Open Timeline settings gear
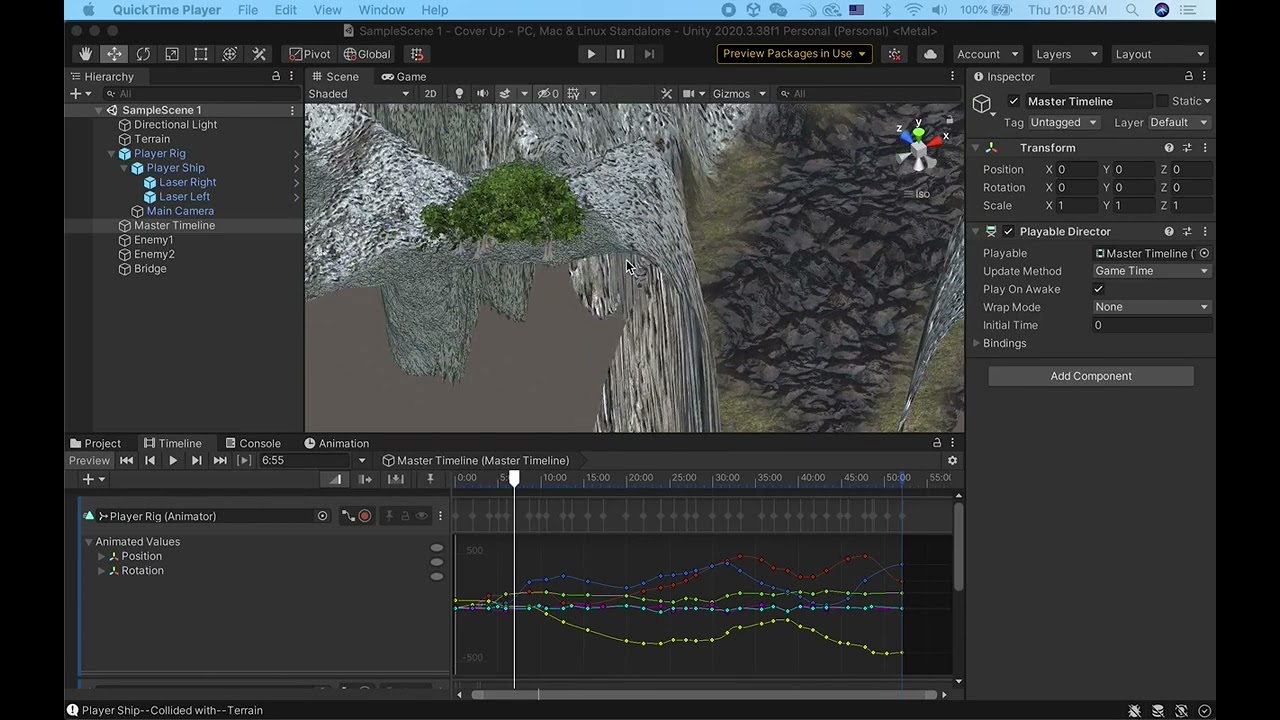 tap(952, 461)
